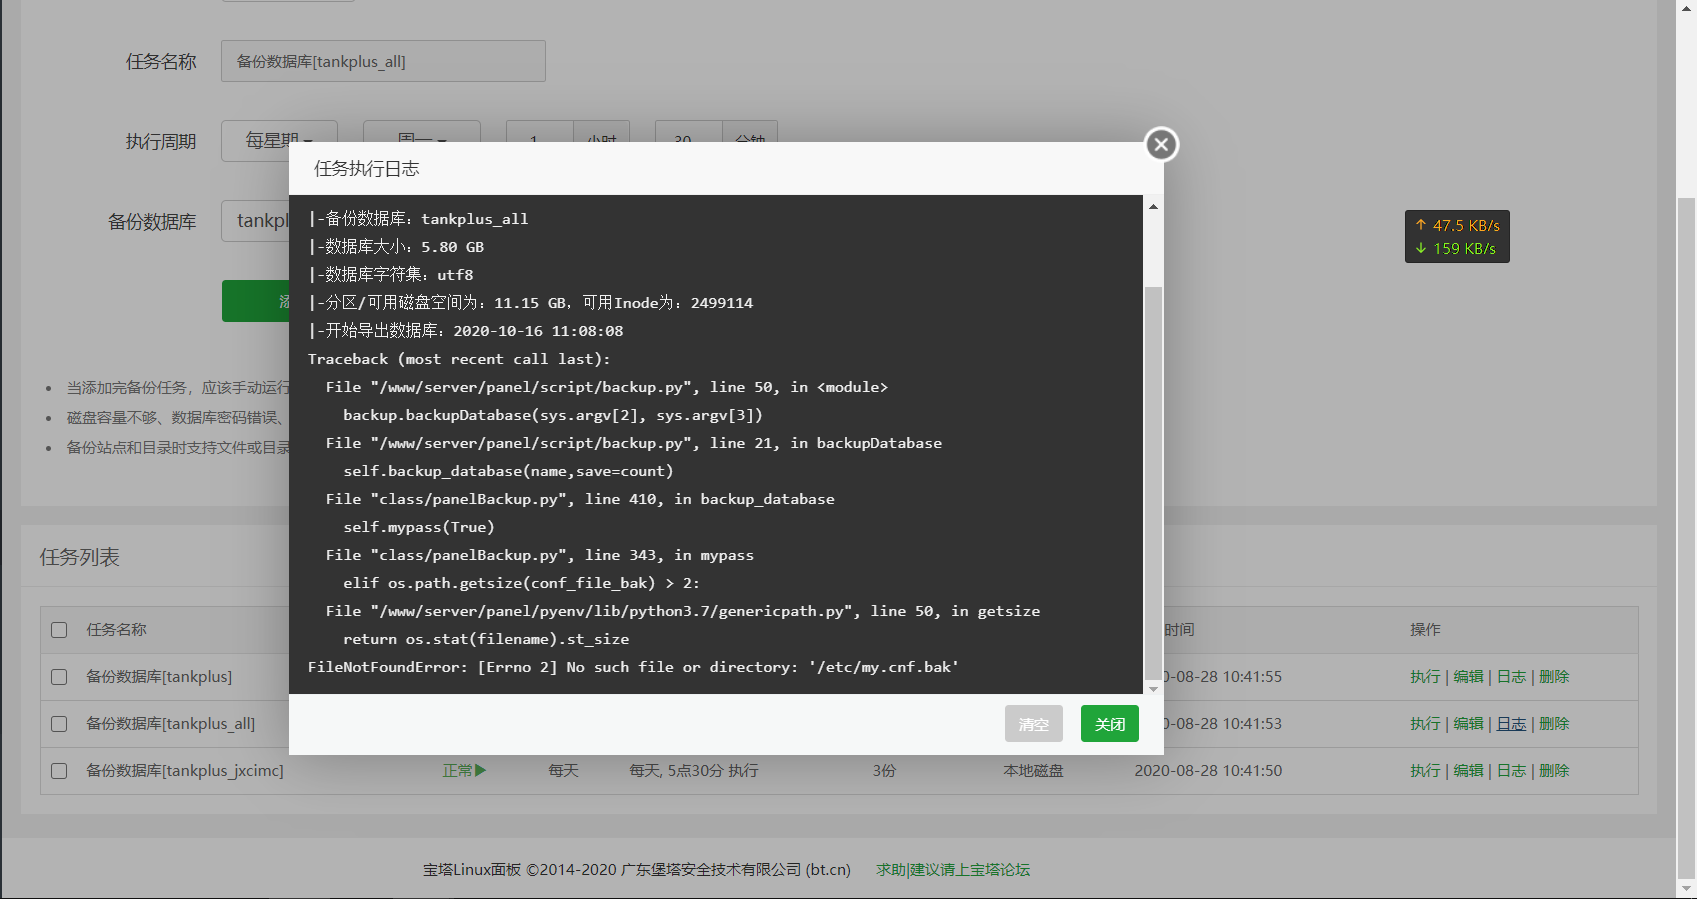Click the Traceback line in the log
Viewport: 1697px width, 899px height.
tap(459, 359)
